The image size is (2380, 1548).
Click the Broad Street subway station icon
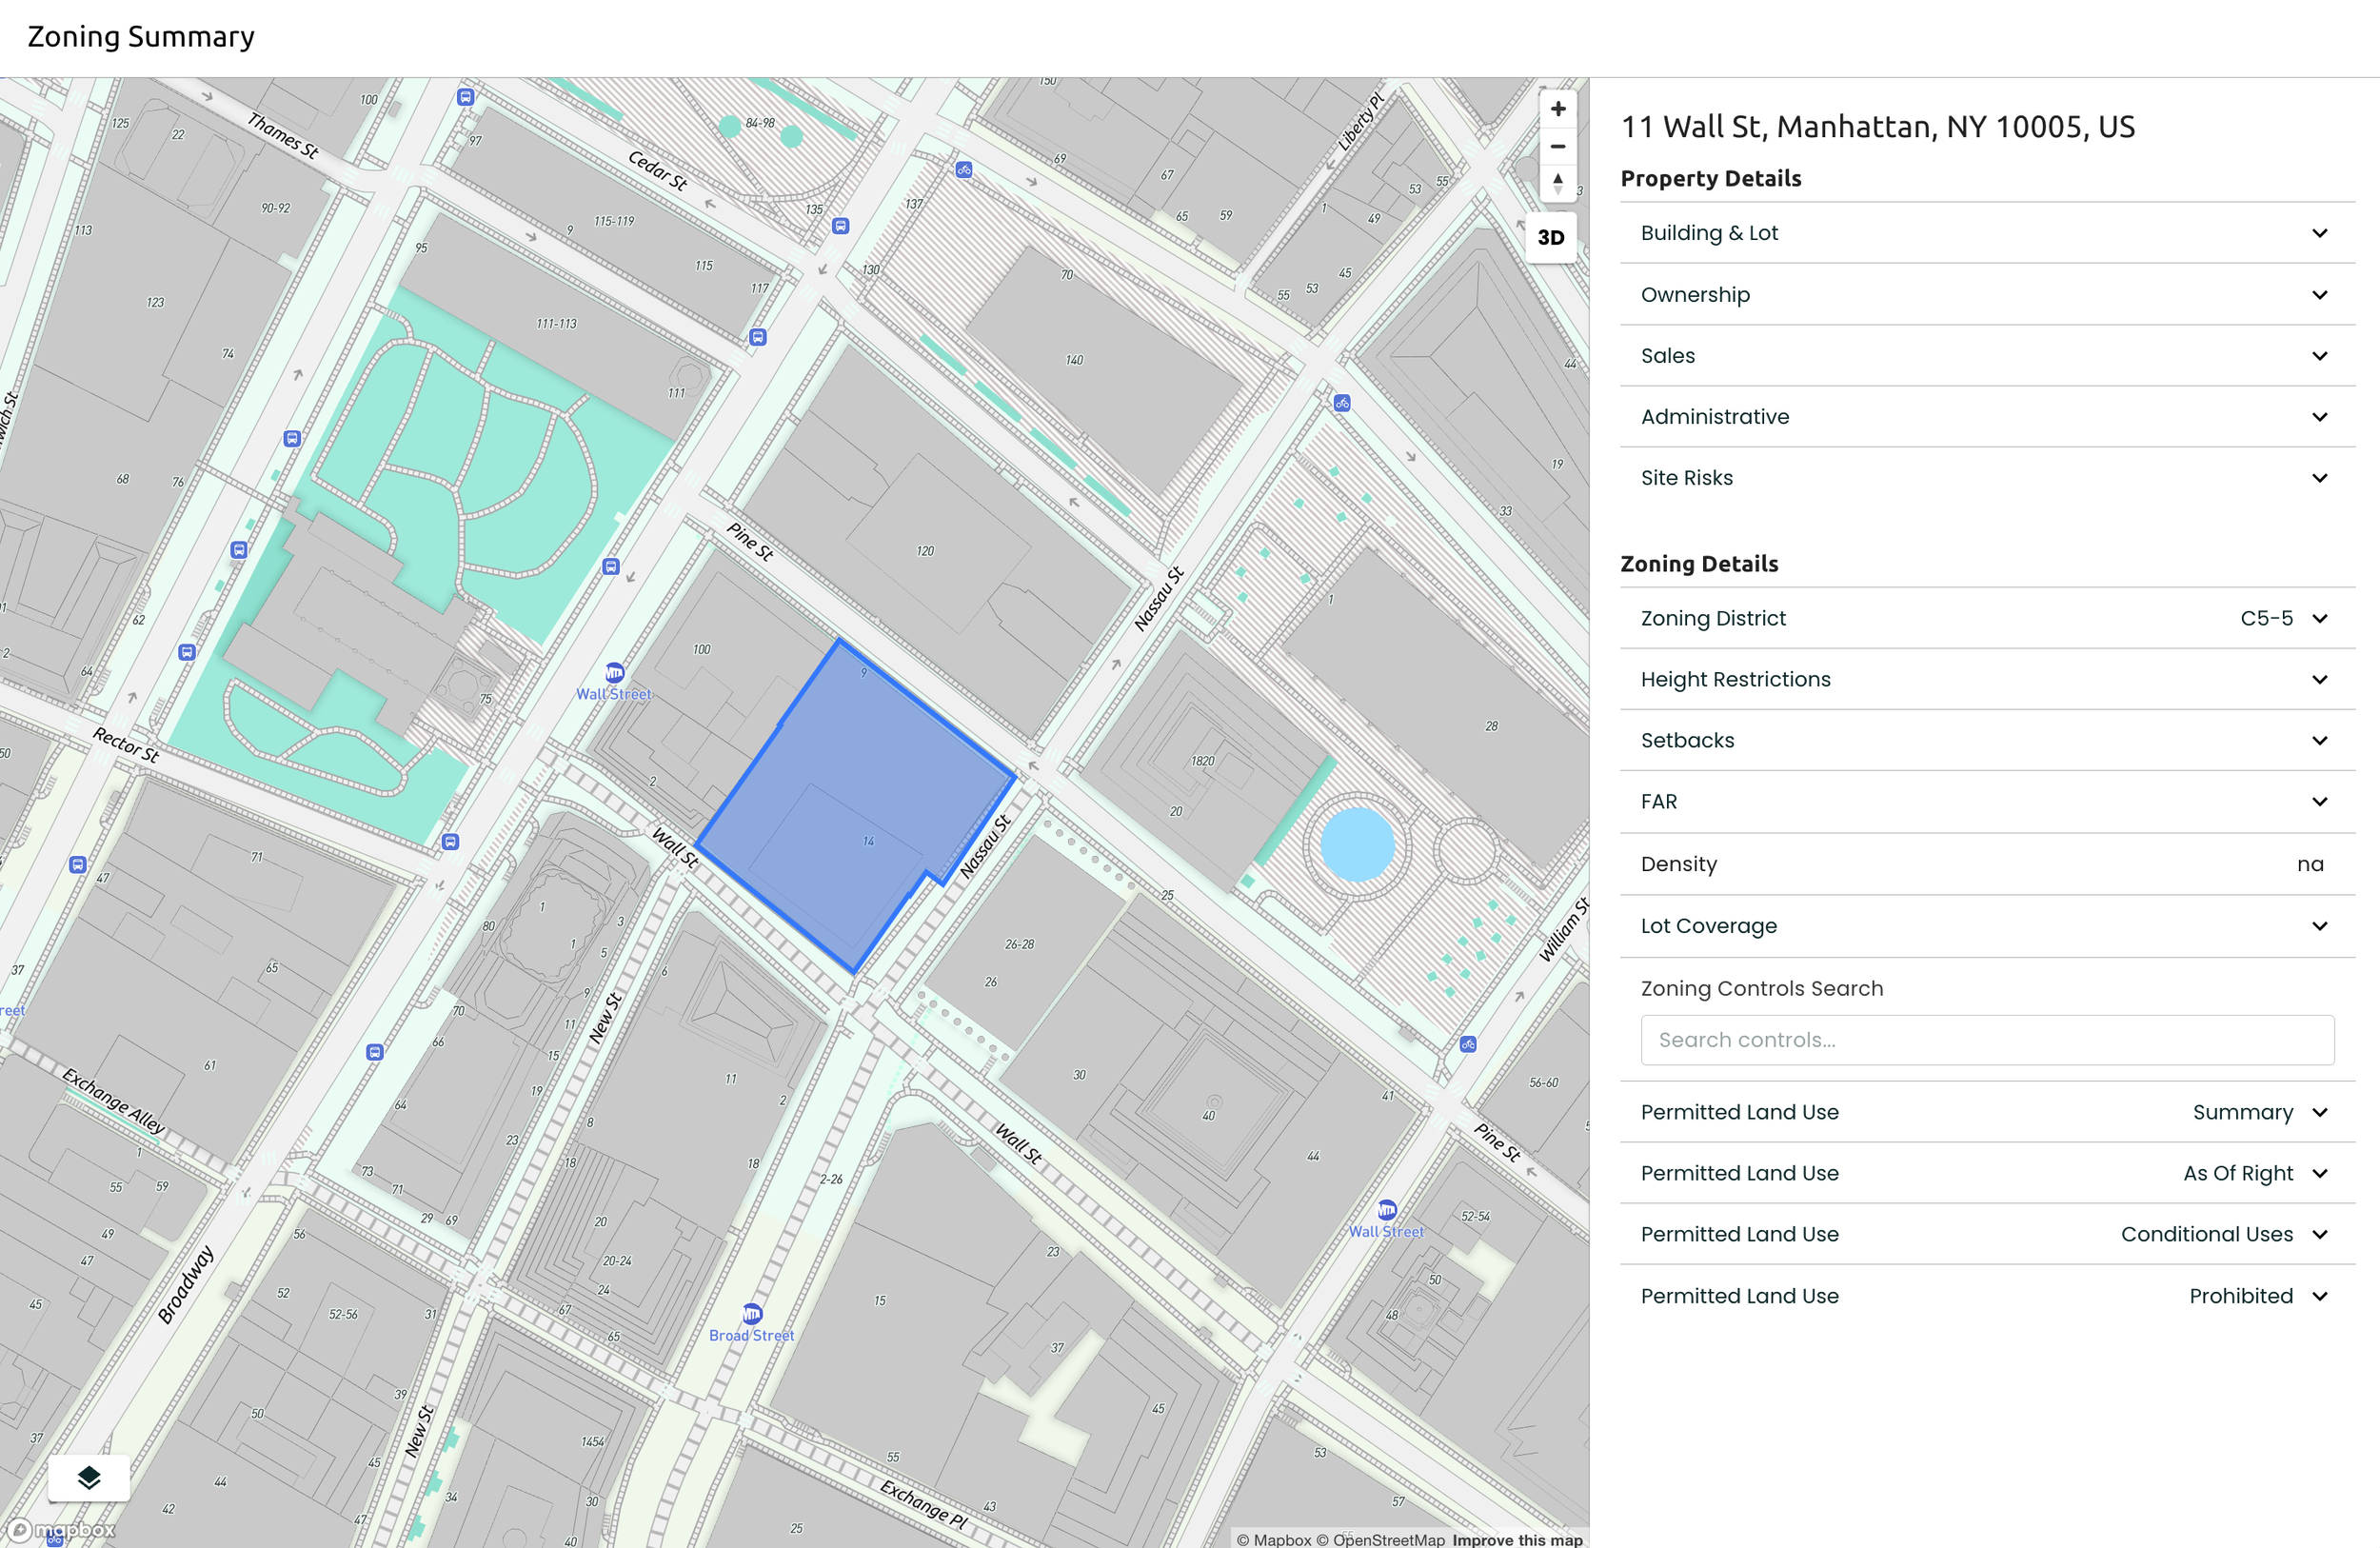pos(752,1314)
